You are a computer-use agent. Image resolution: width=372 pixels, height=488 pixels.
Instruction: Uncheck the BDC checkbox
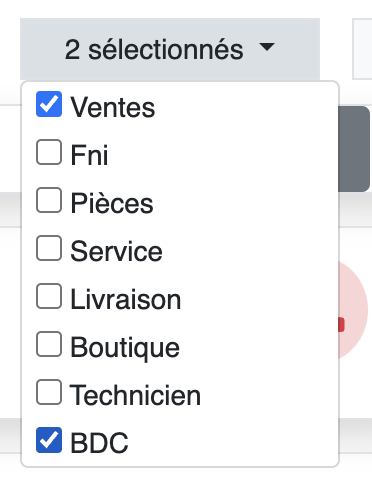point(49,440)
